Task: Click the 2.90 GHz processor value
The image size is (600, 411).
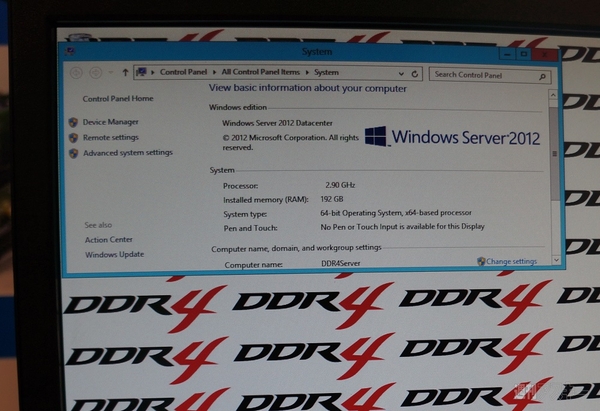Action: [340, 185]
